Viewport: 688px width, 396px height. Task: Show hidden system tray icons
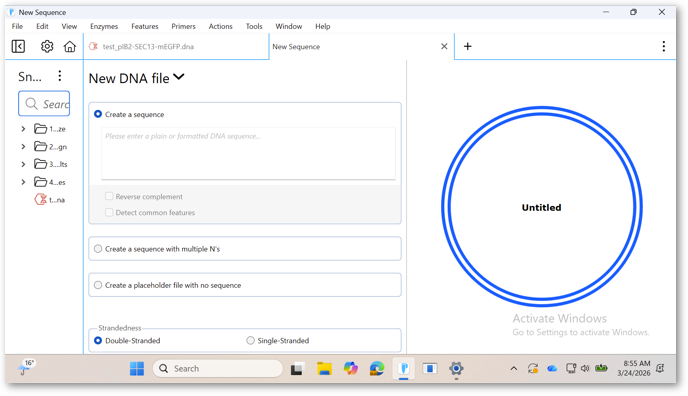point(514,369)
